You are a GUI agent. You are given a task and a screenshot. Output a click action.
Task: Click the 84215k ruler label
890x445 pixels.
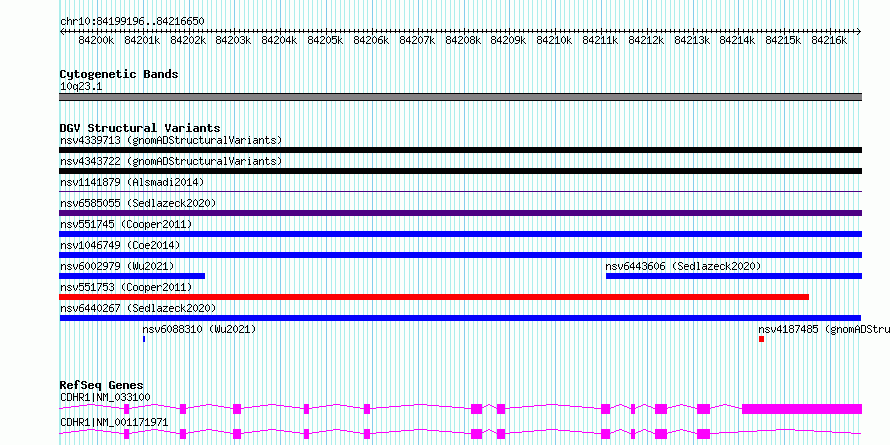(784, 40)
